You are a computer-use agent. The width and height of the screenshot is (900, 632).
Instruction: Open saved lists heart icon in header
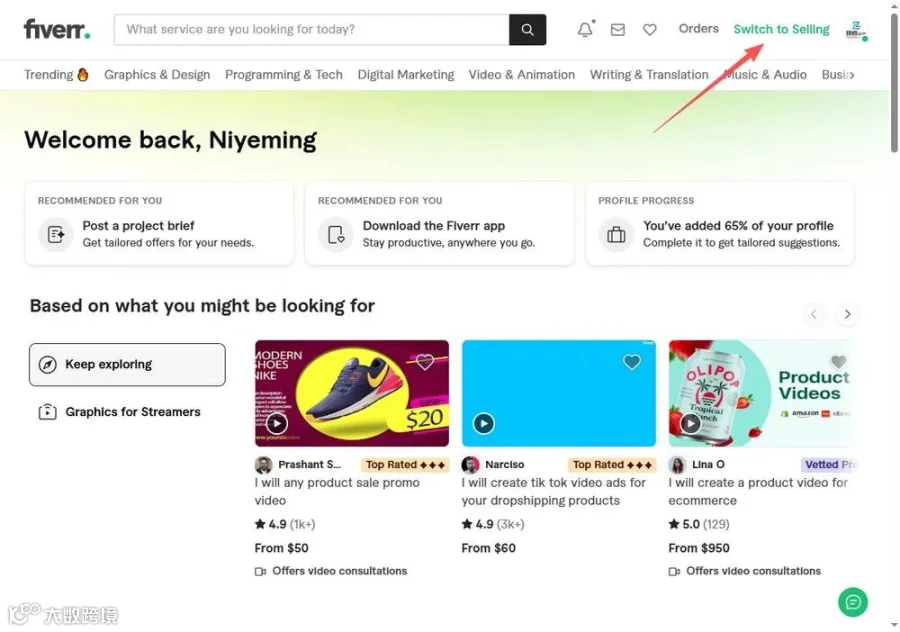[650, 29]
